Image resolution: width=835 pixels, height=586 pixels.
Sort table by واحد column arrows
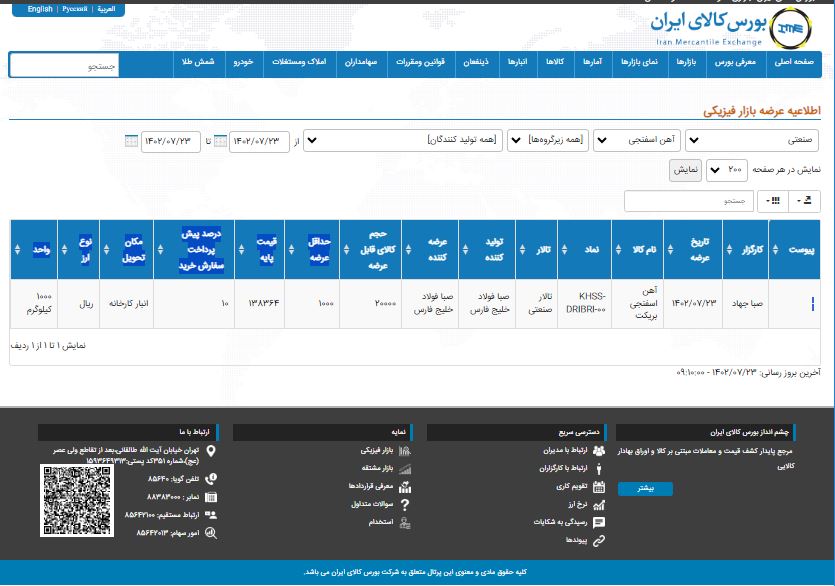pos(18,249)
